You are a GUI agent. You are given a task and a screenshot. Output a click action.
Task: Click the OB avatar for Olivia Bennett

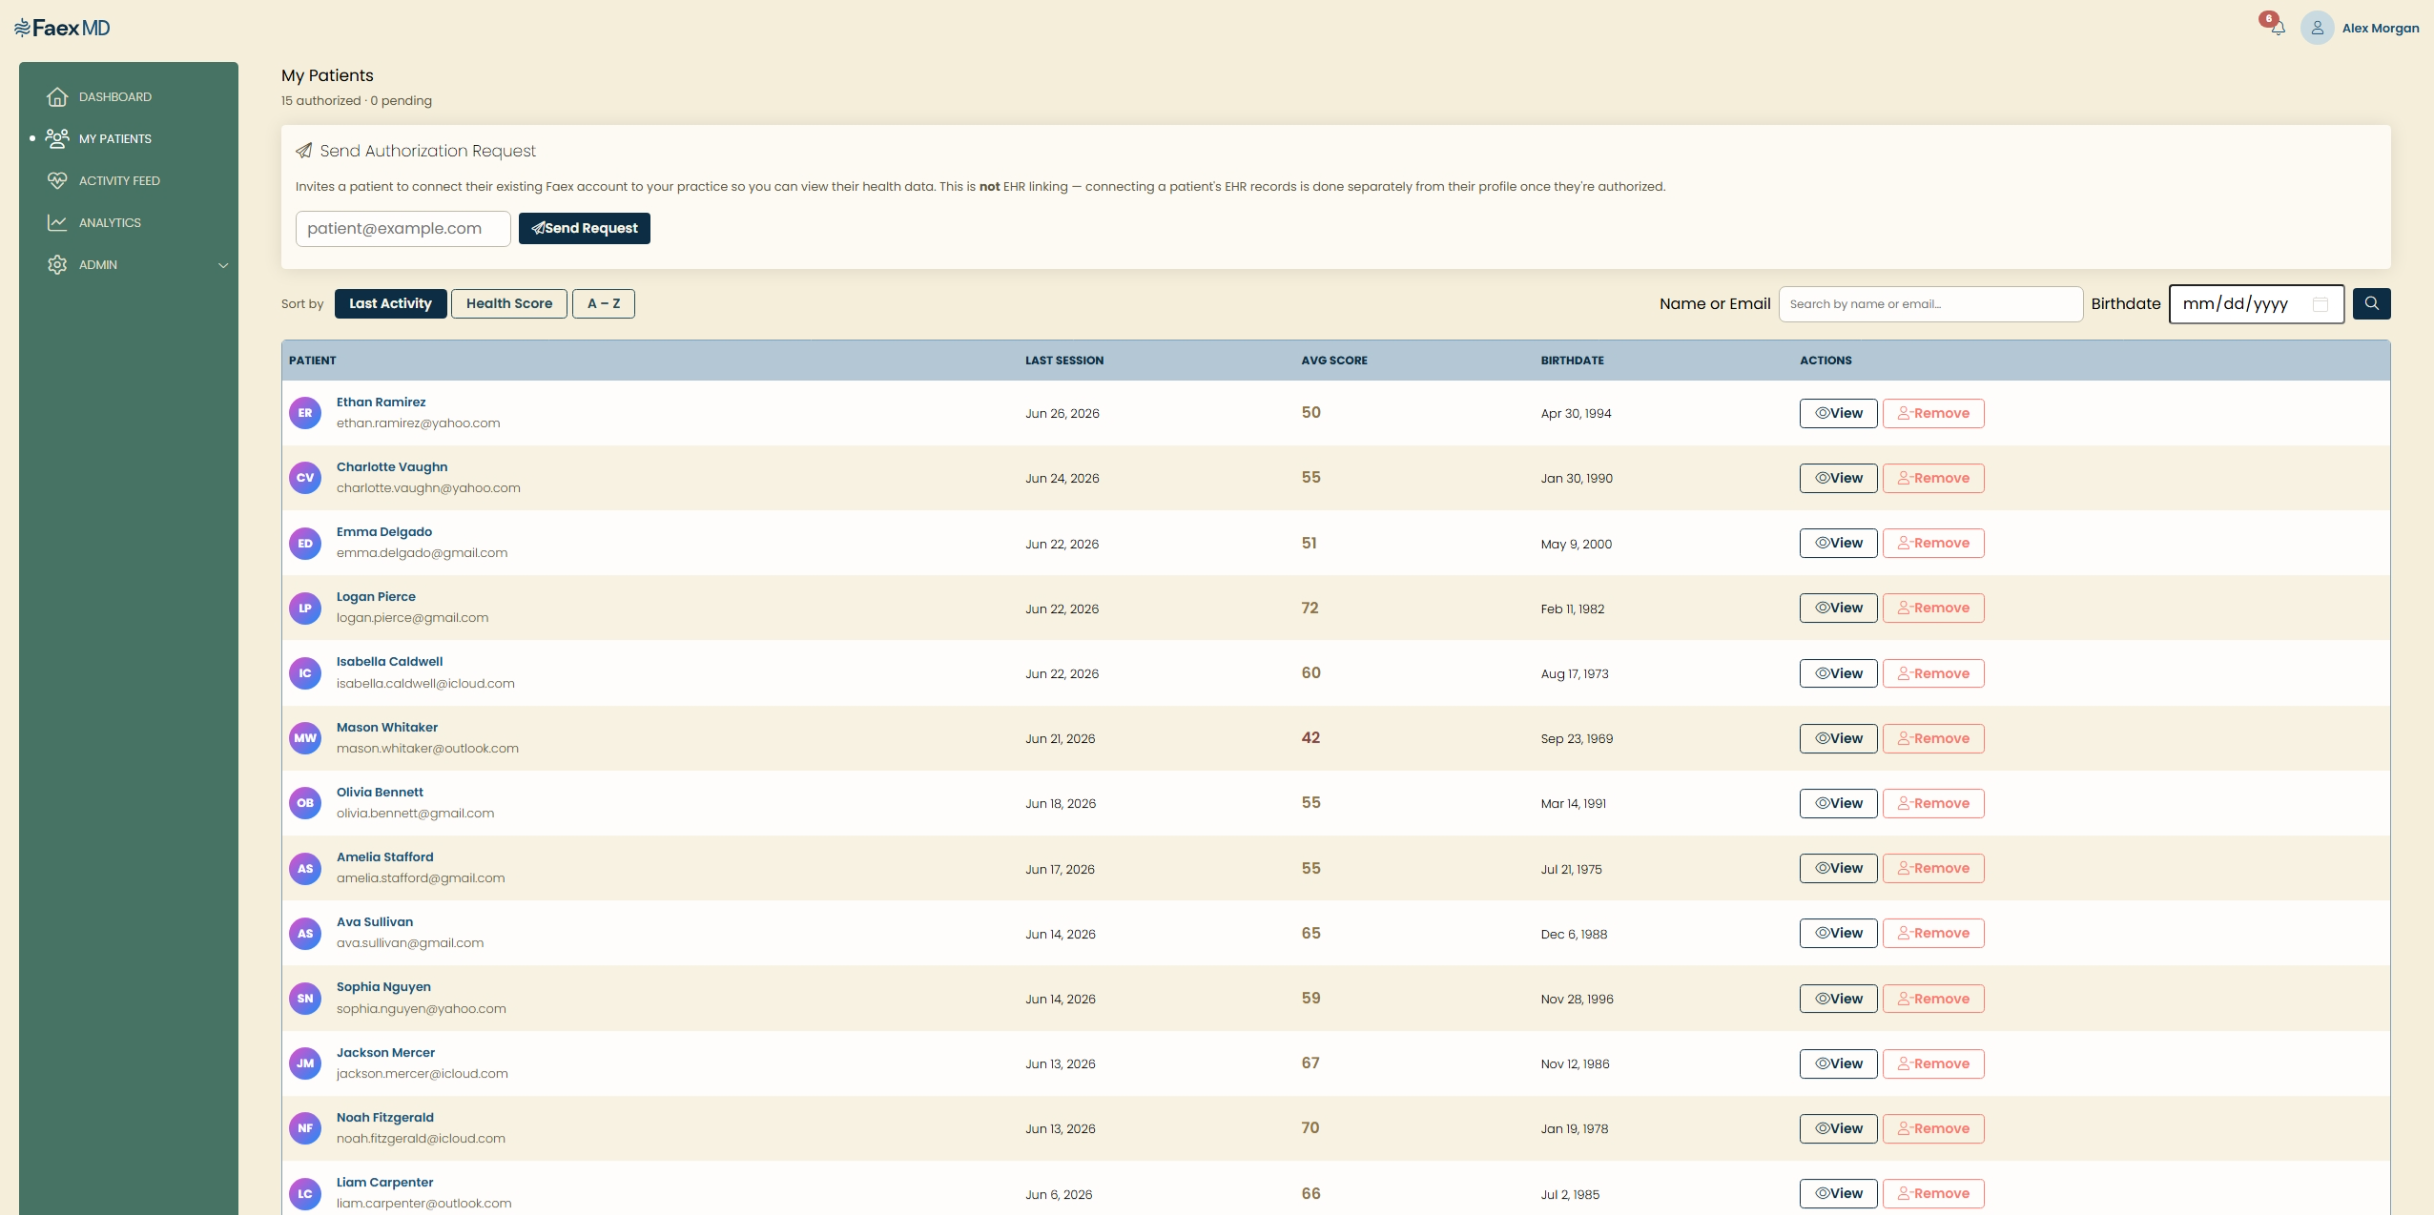[305, 803]
